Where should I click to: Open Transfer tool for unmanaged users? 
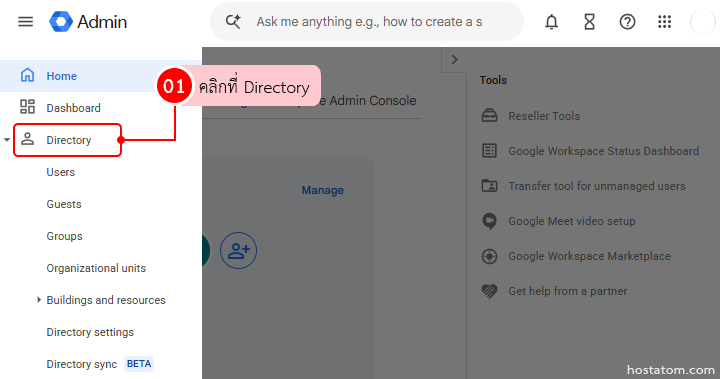(x=596, y=186)
